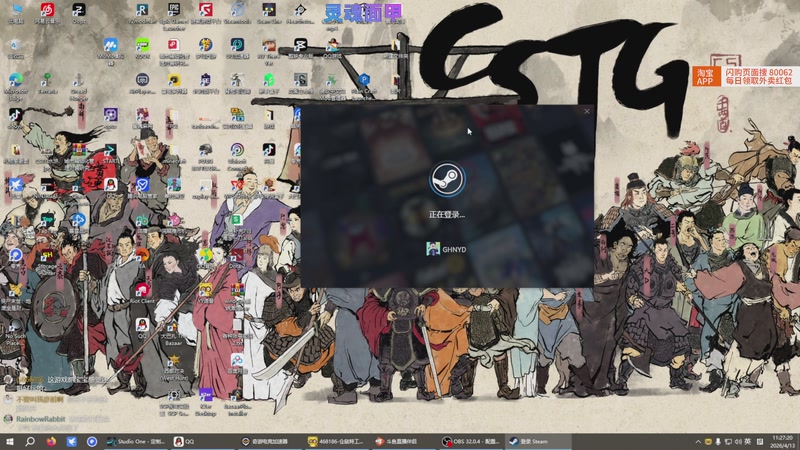
Task: Open Plain Craft Launcher hexagon icon
Action: pyautogui.click(x=364, y=84)
